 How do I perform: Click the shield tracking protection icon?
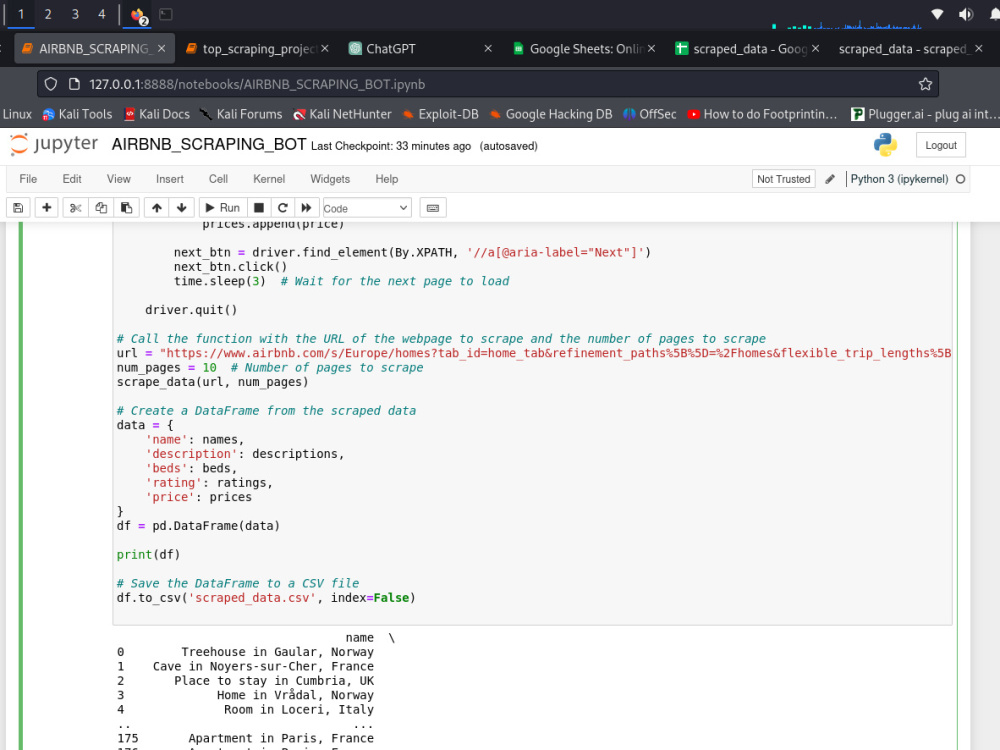click(x=51, y=84)
